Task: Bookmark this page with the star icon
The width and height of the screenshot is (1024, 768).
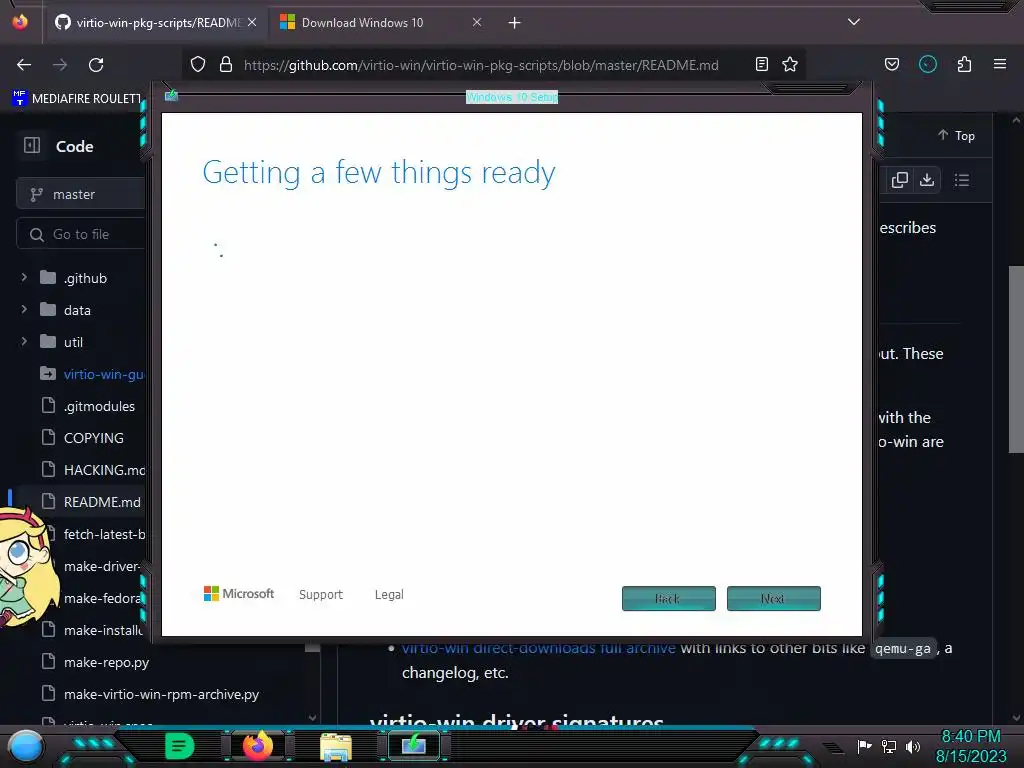Action: click(x=790, y=64)
